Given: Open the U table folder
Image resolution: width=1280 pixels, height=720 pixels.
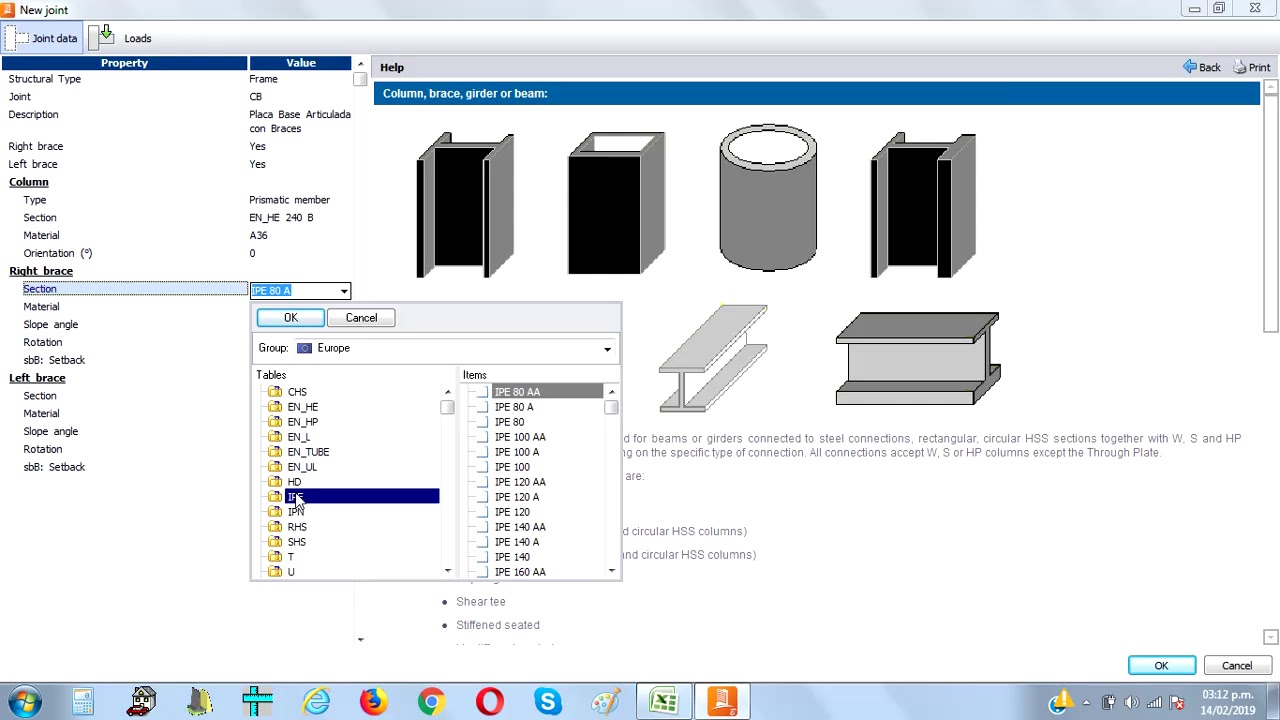Looking at the screenshot, I should (291, 572).
